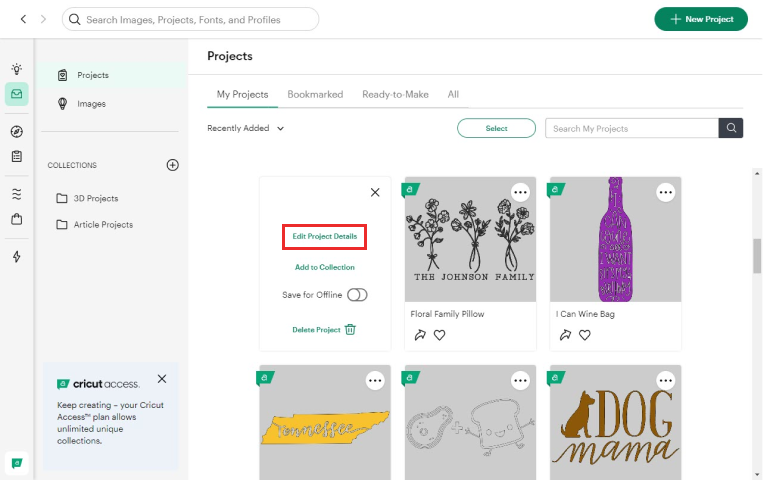Image resolution: width=763 pixels, height=480 pixels.
Task: Switch to the Ready-to-Make tab
Action: tap(395, 94)
